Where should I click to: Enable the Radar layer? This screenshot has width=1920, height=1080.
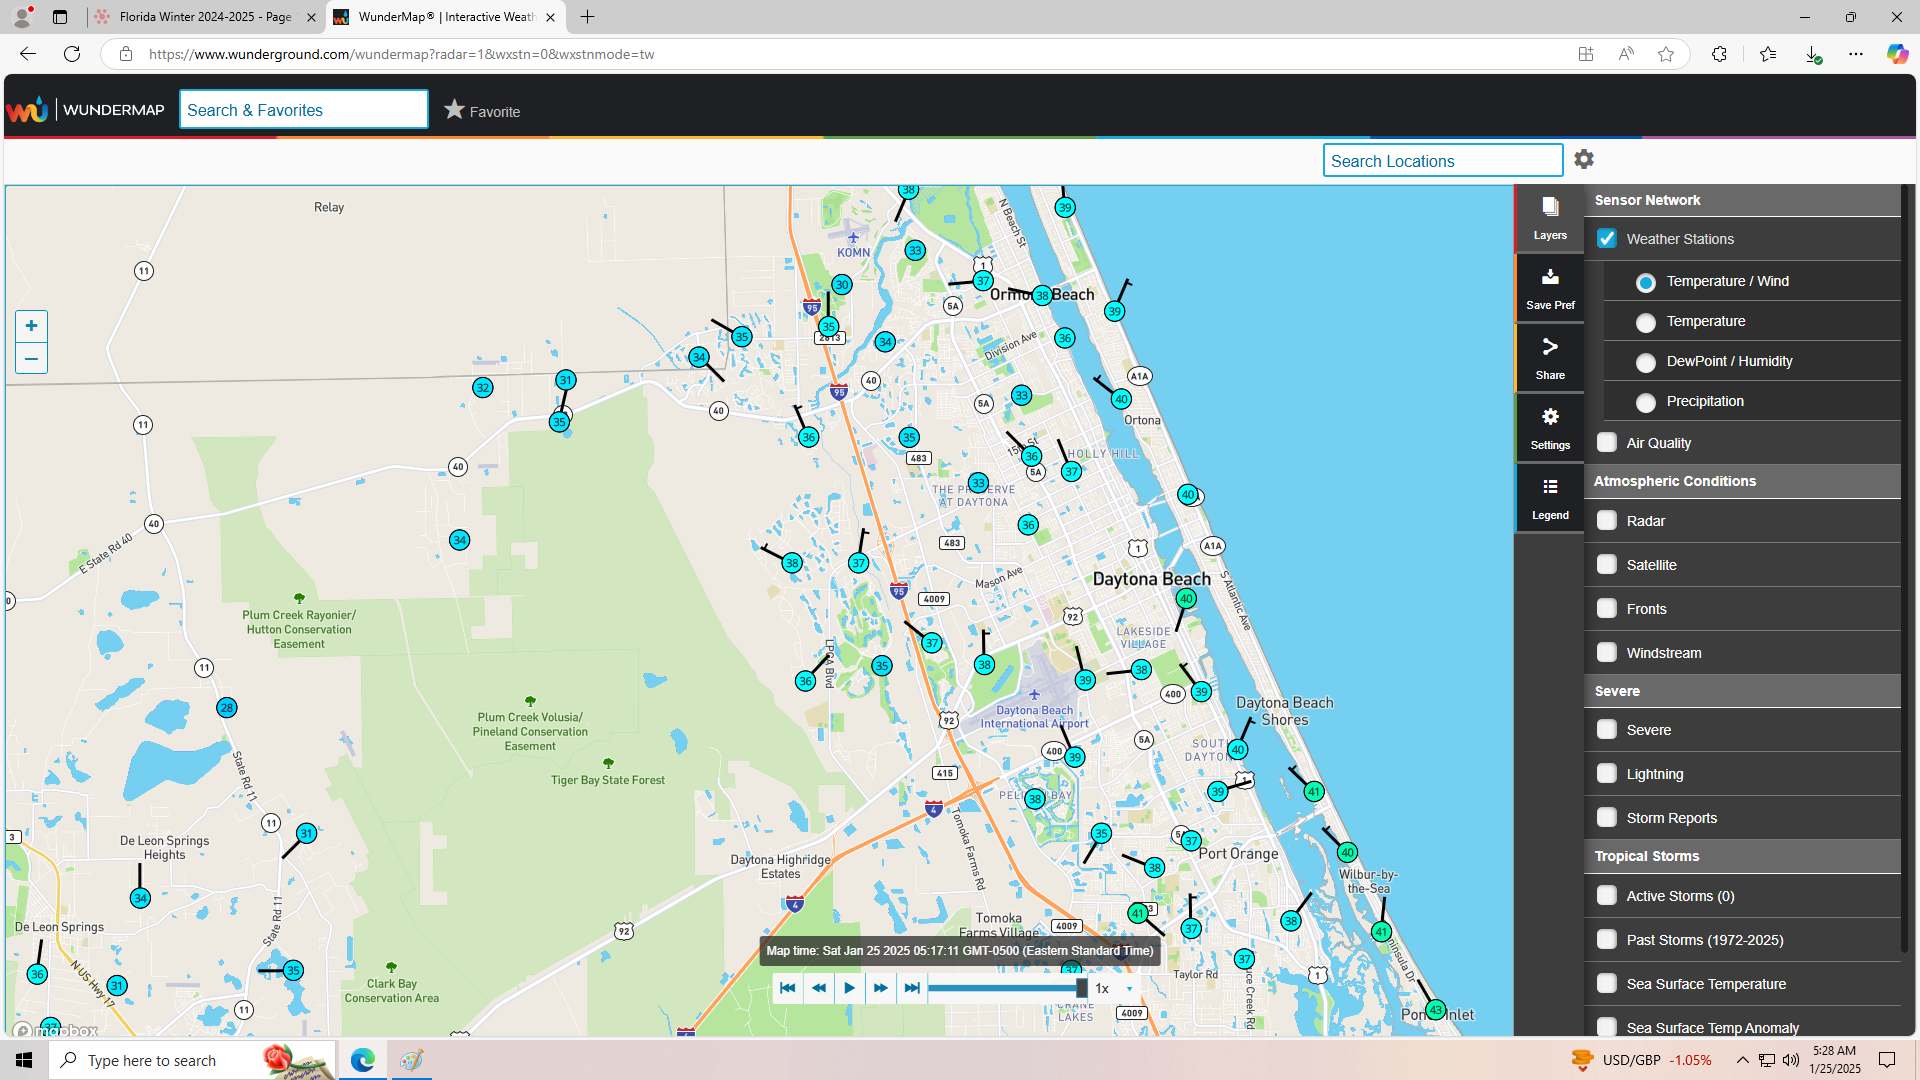click(x=1607, y=520)
